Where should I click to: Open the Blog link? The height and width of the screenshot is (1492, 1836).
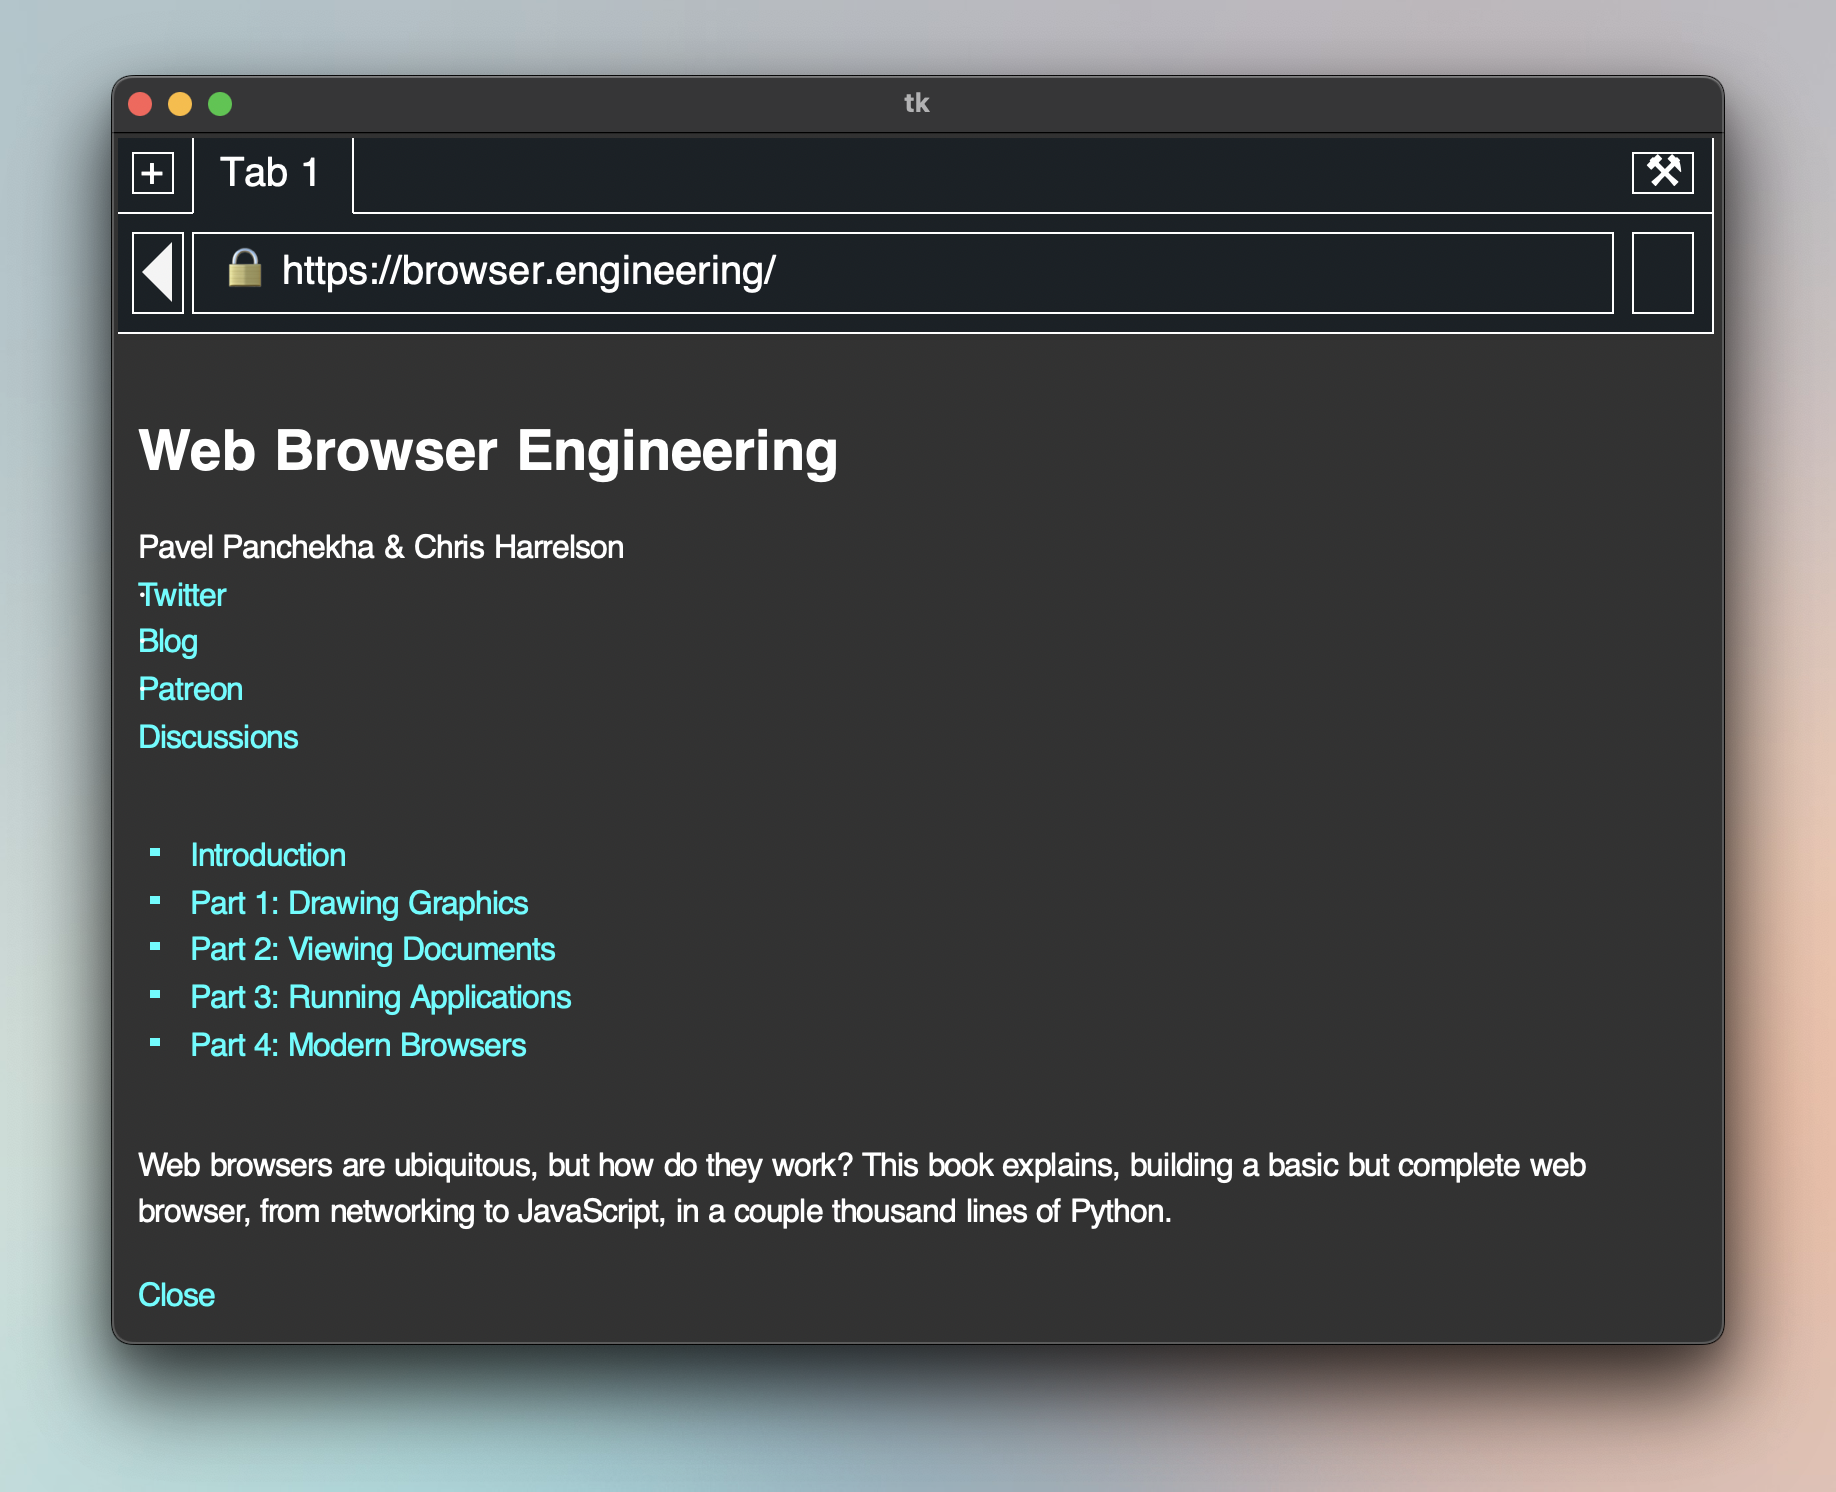coord(168,642)
